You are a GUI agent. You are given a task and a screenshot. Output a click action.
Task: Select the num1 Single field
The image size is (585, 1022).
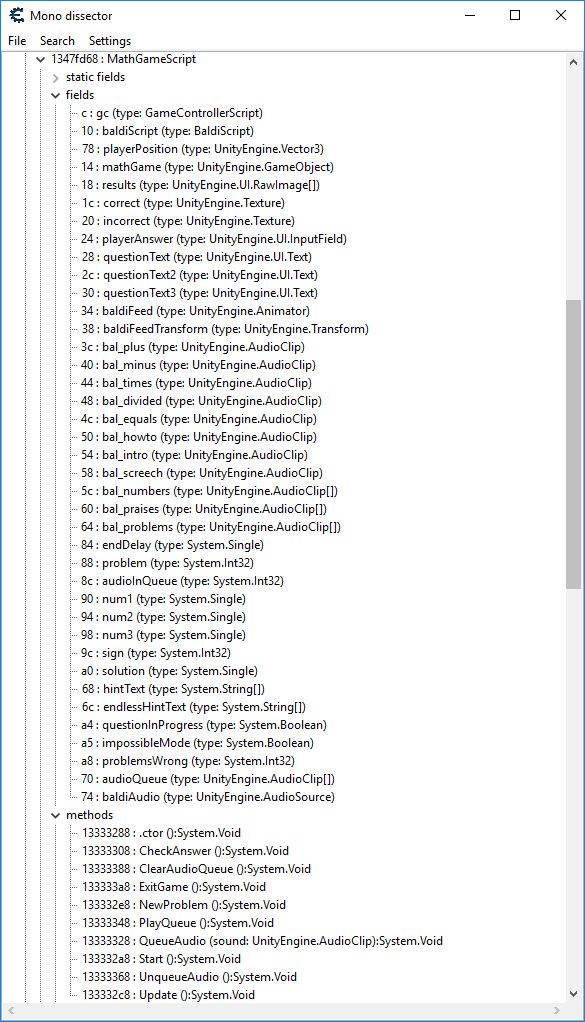pos(164,599)
